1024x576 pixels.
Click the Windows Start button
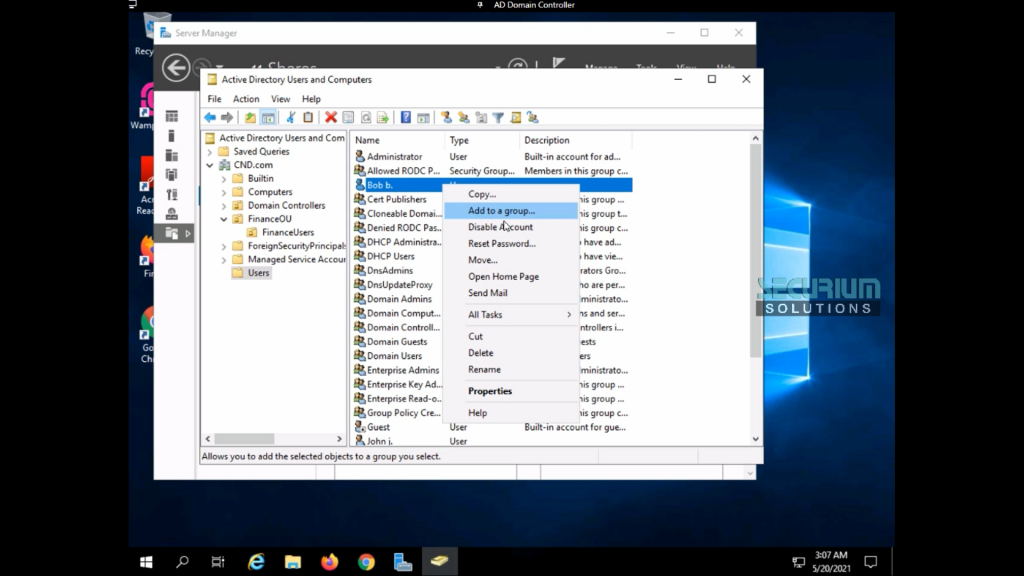pos(146,562)
